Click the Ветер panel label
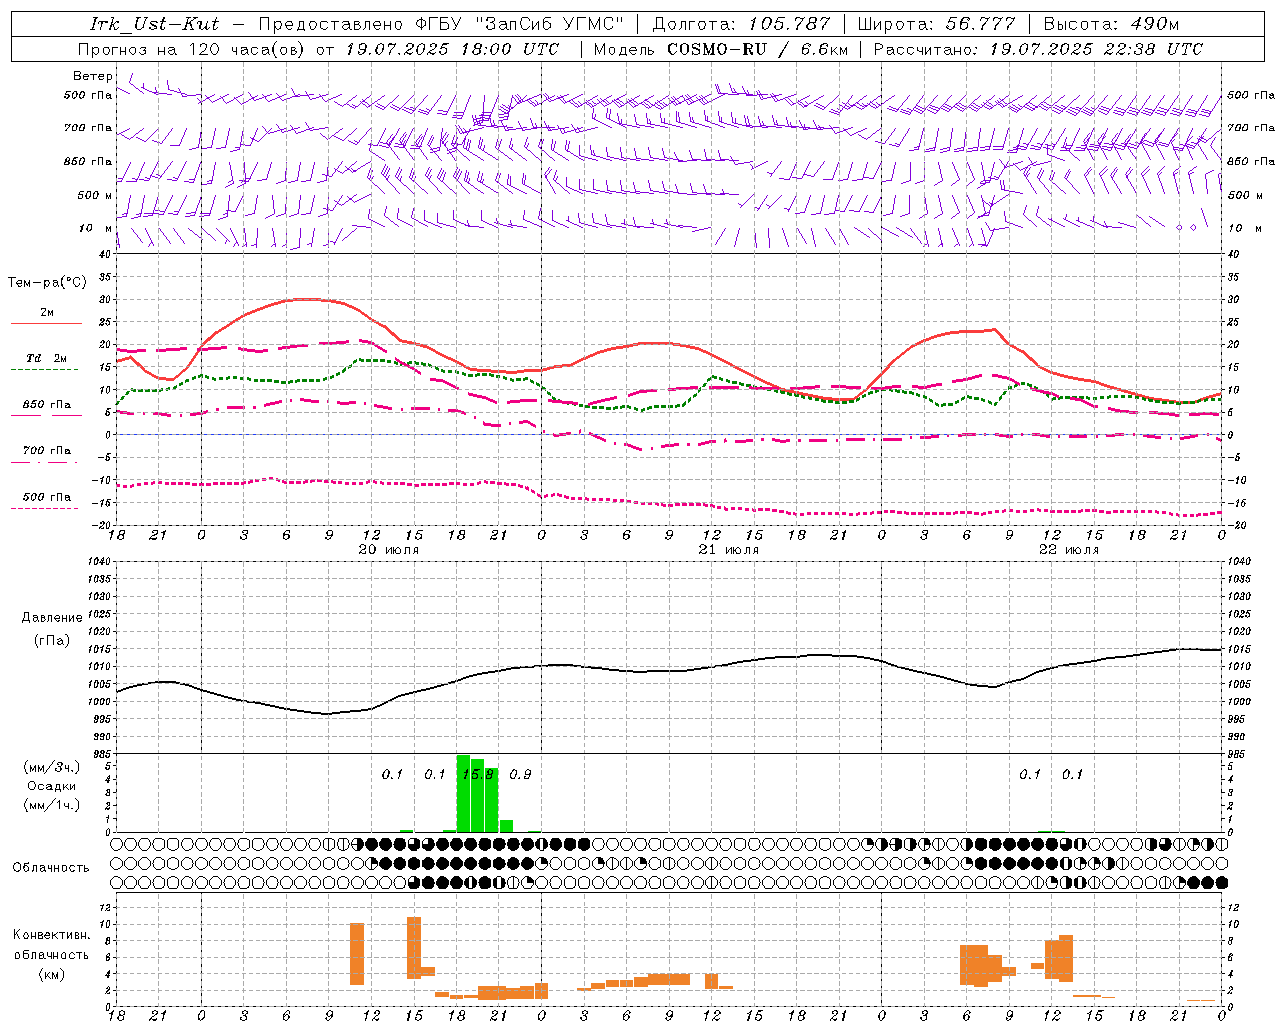The width and height of the screenshot is (1280, 1024). tap(92, 76)
